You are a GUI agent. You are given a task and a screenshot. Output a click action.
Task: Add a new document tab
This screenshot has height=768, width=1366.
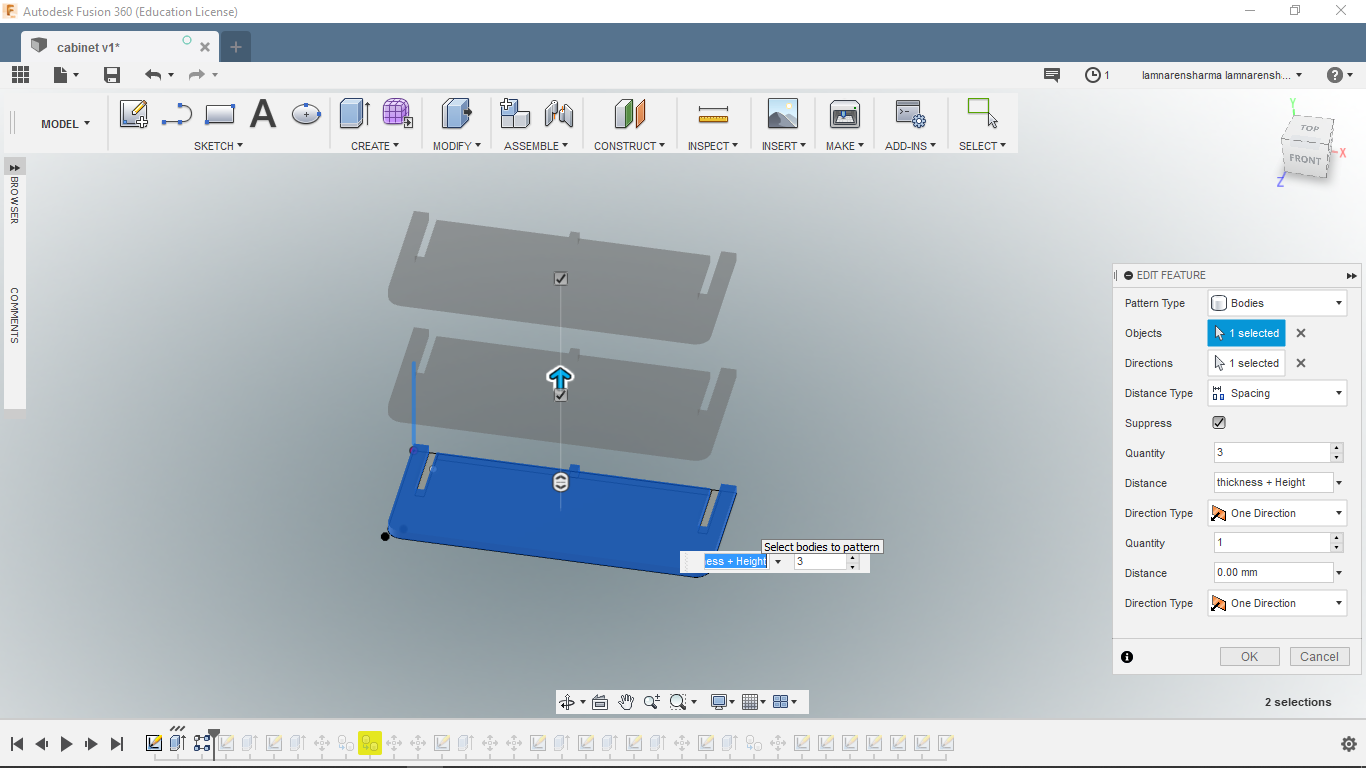(236, 47)
